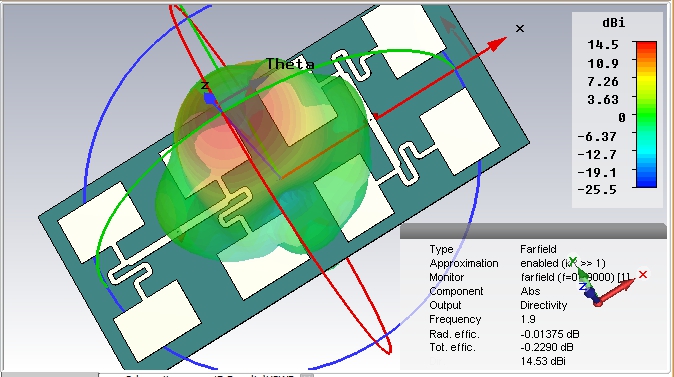This screenshot has width=674, height=377.
Task: Select the Frequency 1.9 row
Action: tap(482, 319)
